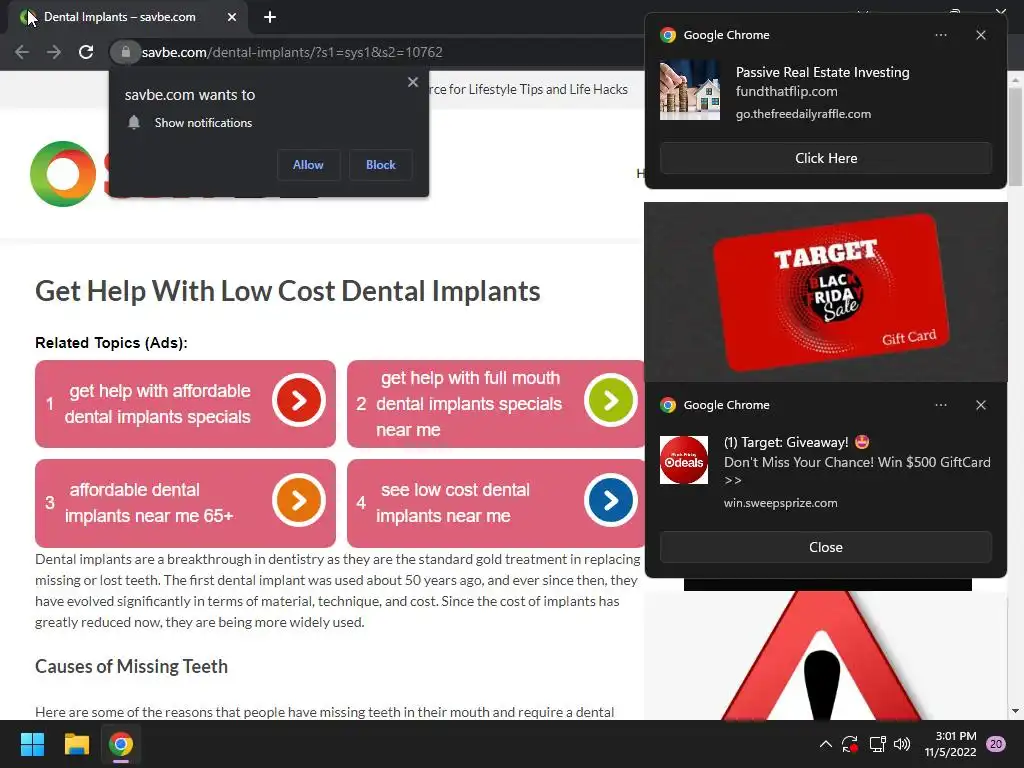
Task: Click the Odeals red notification icon
Action: 684,460
